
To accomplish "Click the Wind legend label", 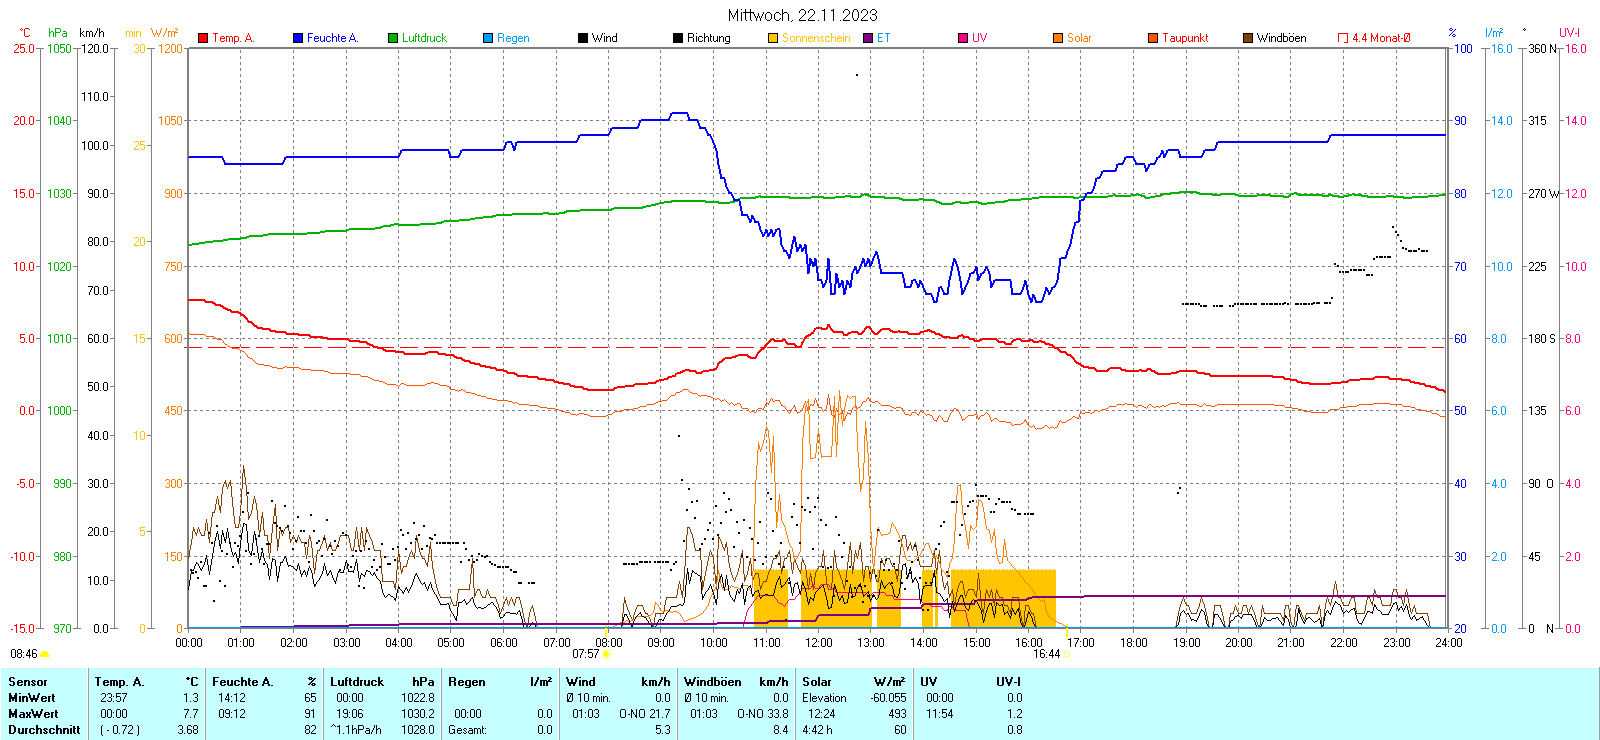I will [x=605, y=38].
